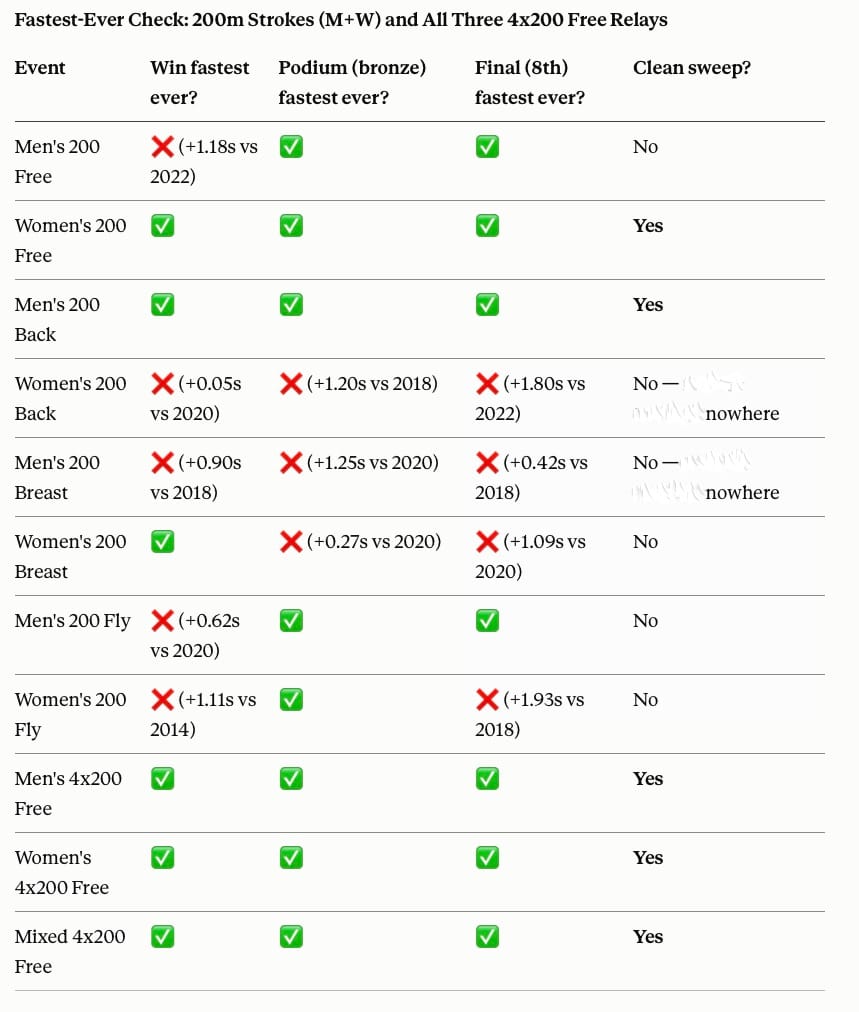
Task: Click the red X beside +1.93s vs 2018
Action: [x=487, y=700]
